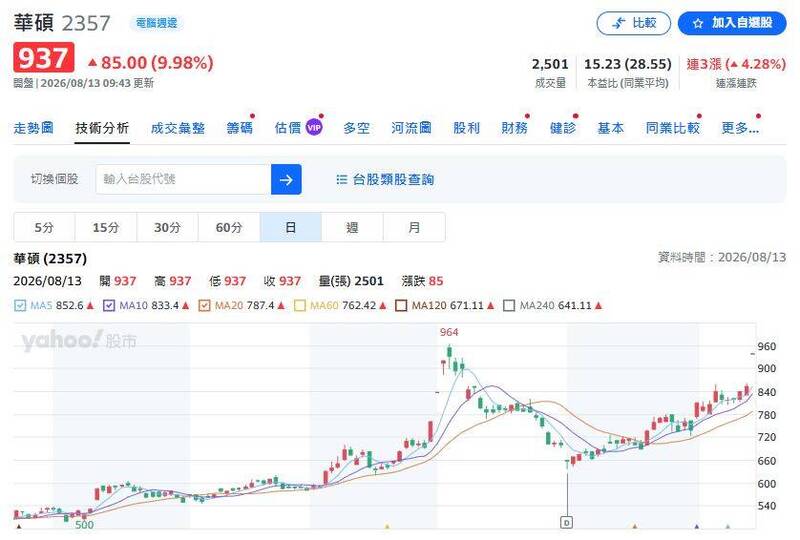Enable the MA60 checkbox
Viewport: 800px width, 540px height.
[x=300, y=306]
